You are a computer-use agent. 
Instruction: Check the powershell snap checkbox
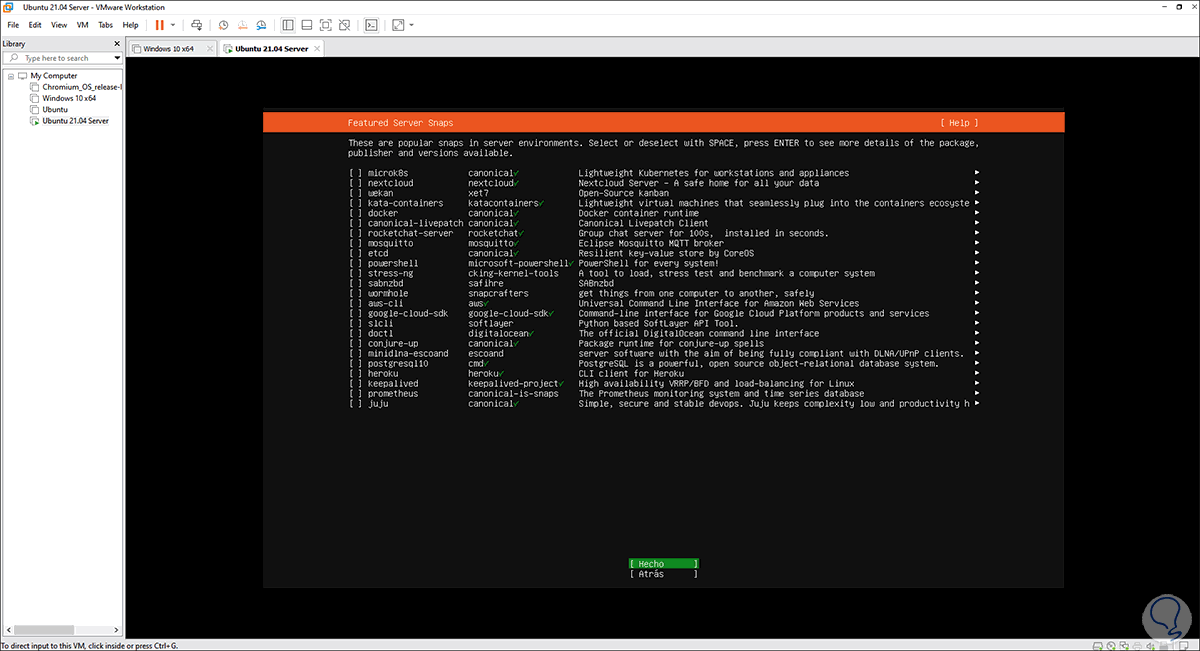pyautogui.click(x=355, y=263)
